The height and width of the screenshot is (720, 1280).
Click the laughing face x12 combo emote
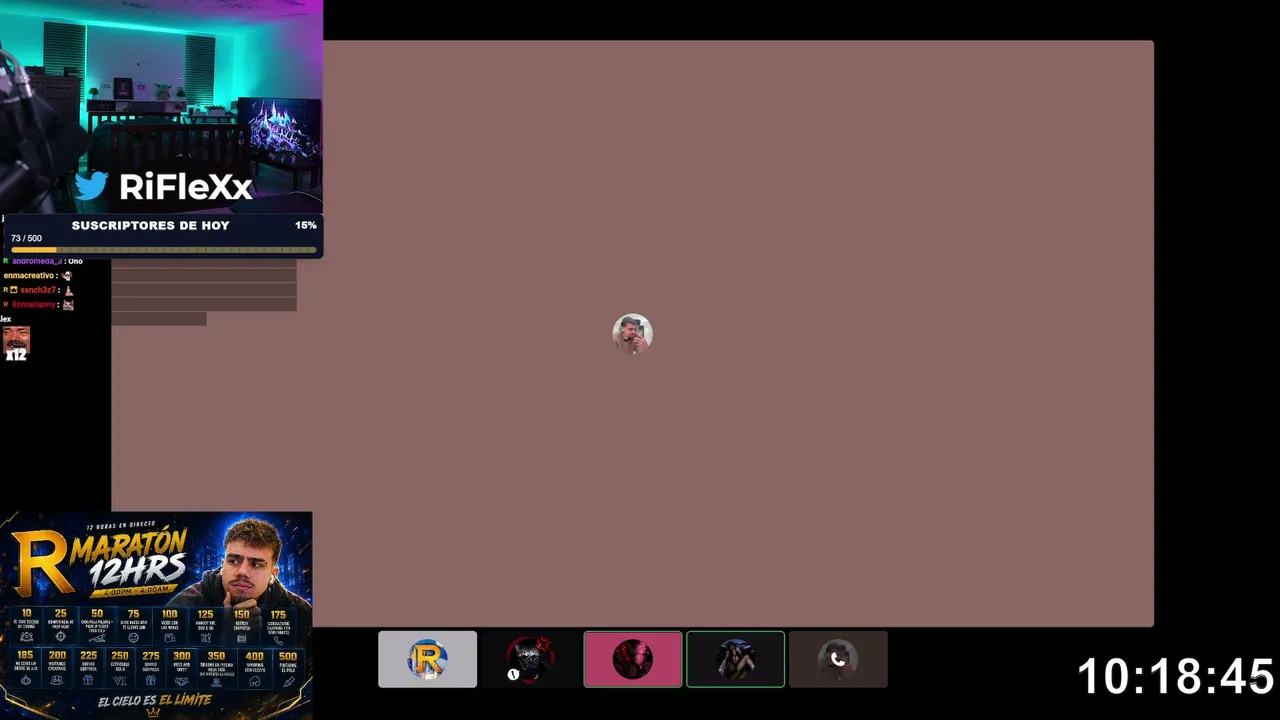coord(16,343)
